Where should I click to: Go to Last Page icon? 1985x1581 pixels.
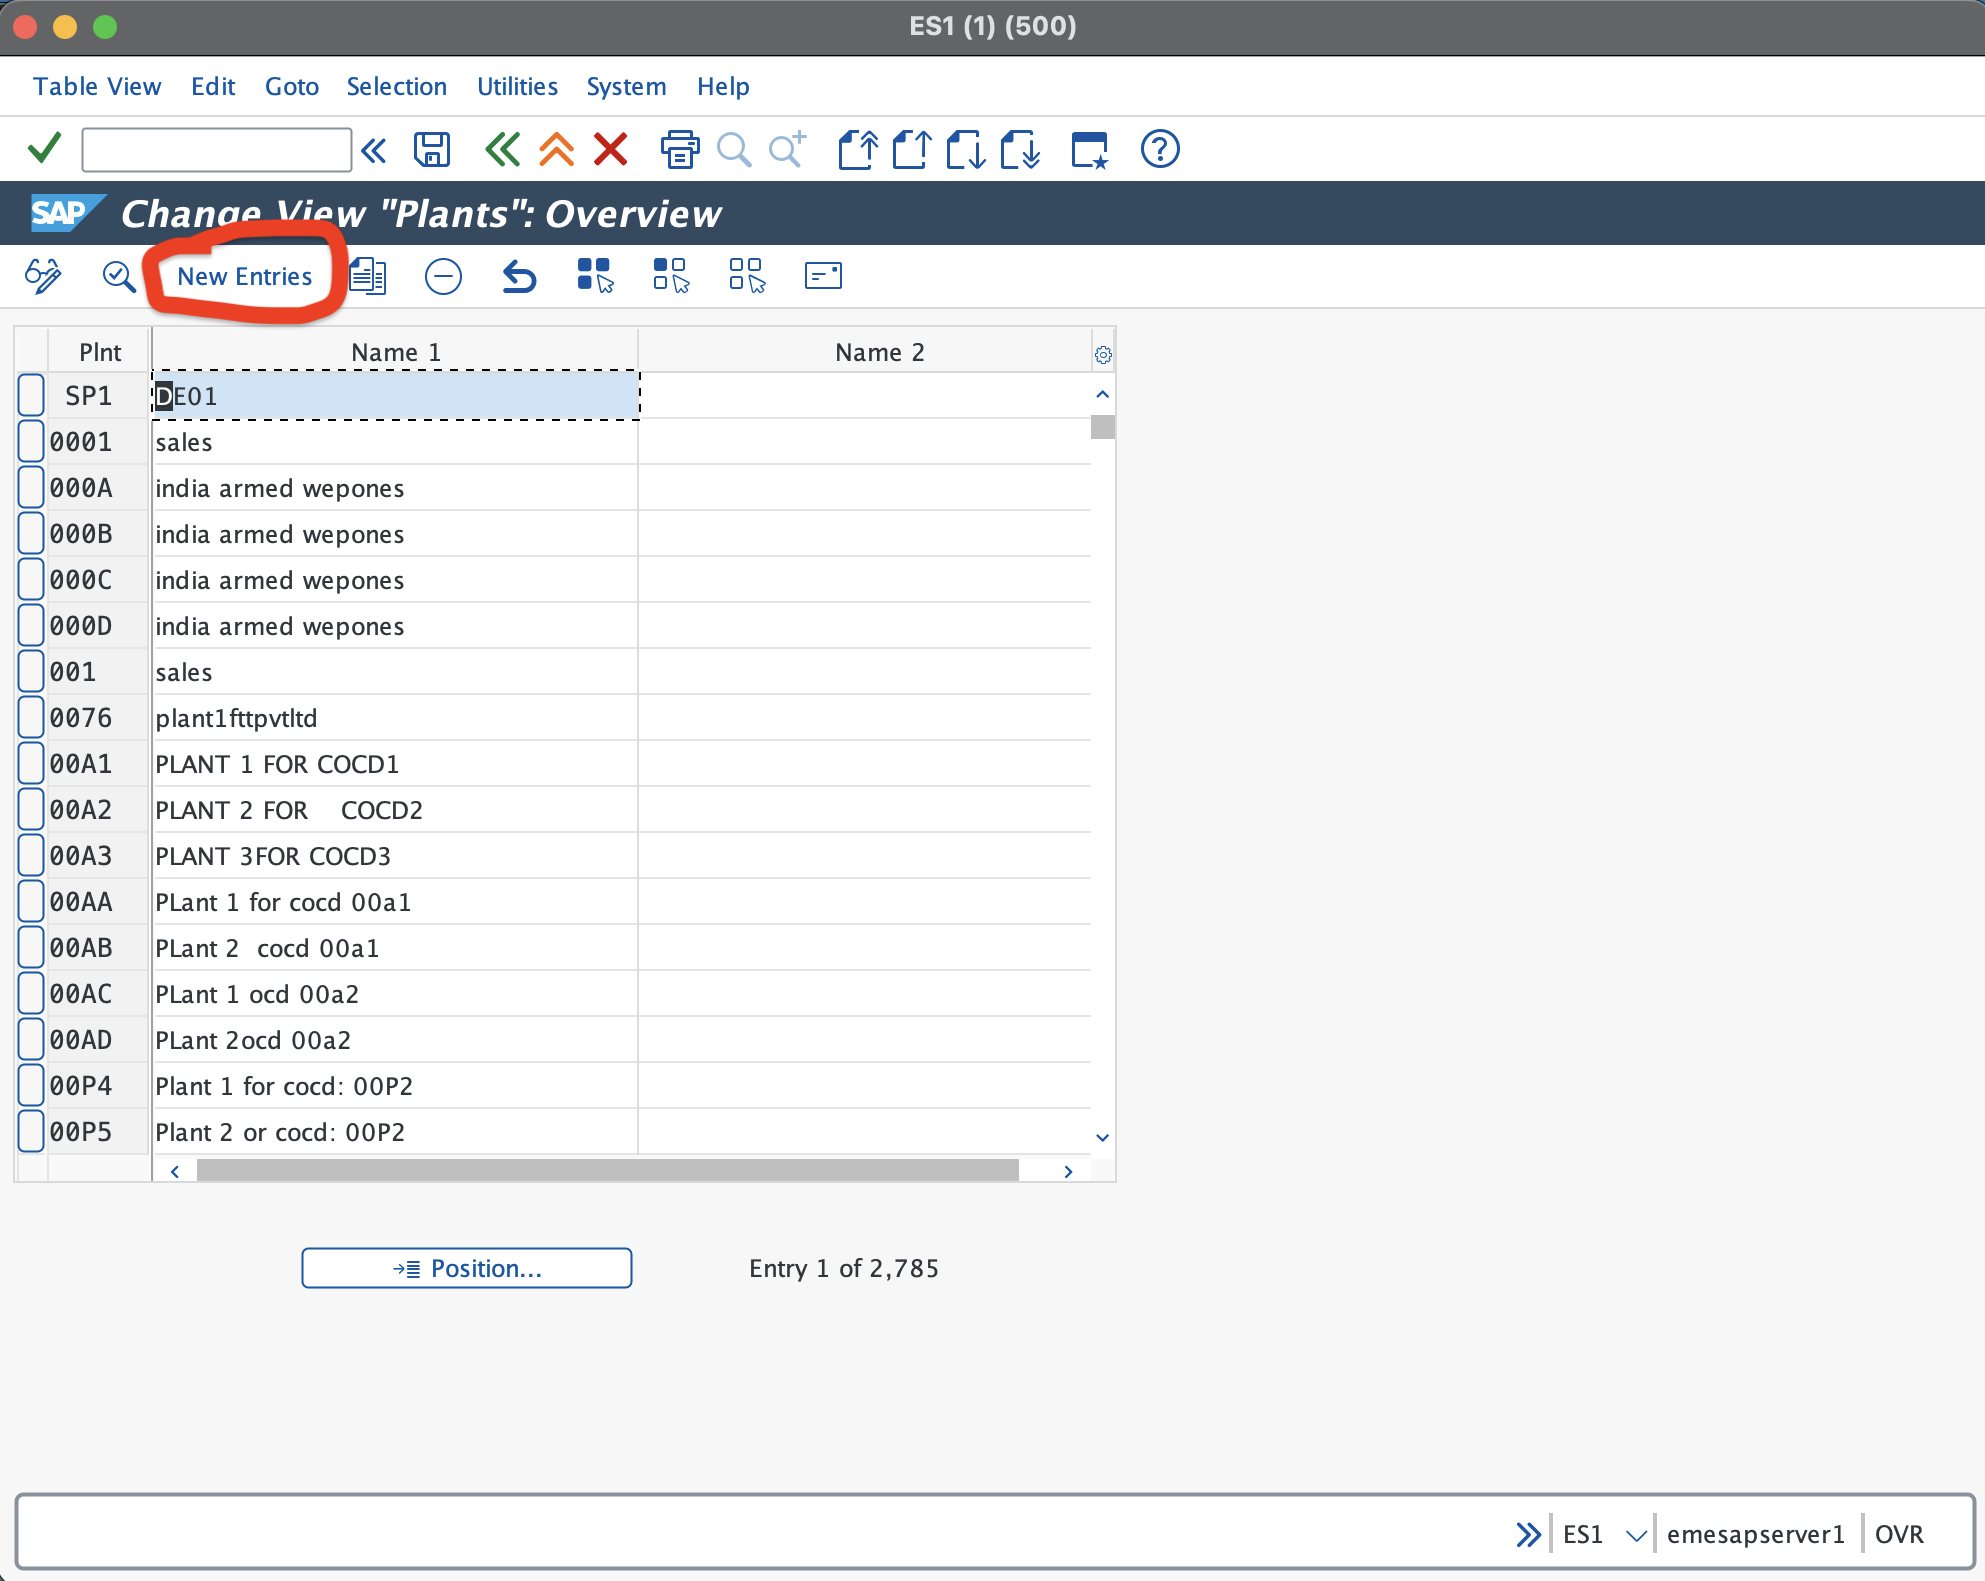pyautogui.click(x=1020, y=150)
